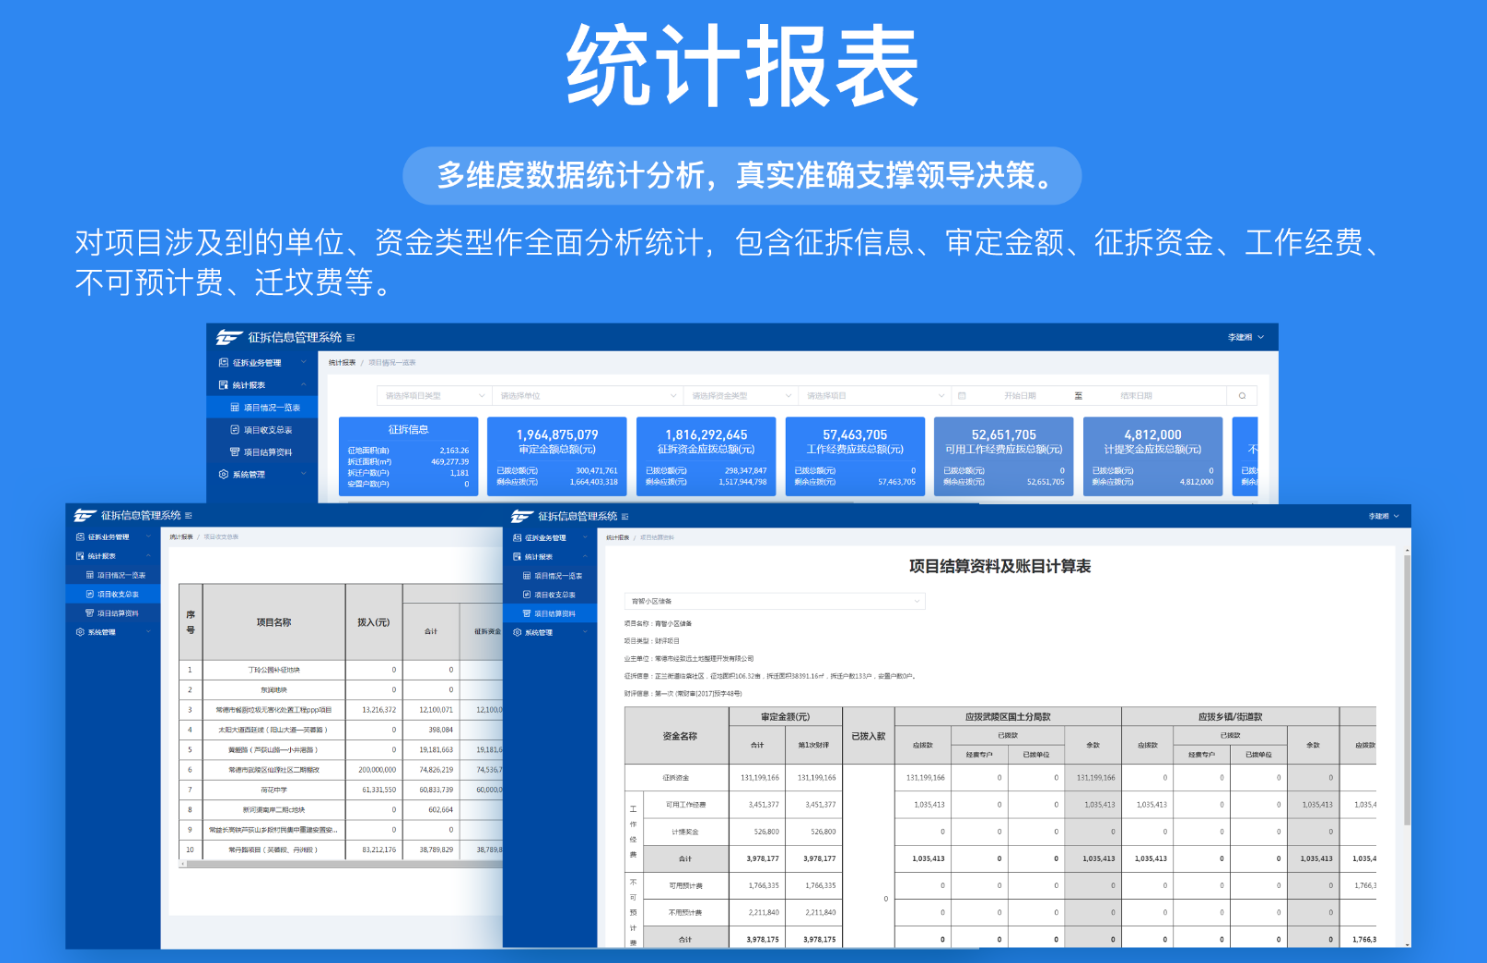Click the 拨入(元) column header

374,622
